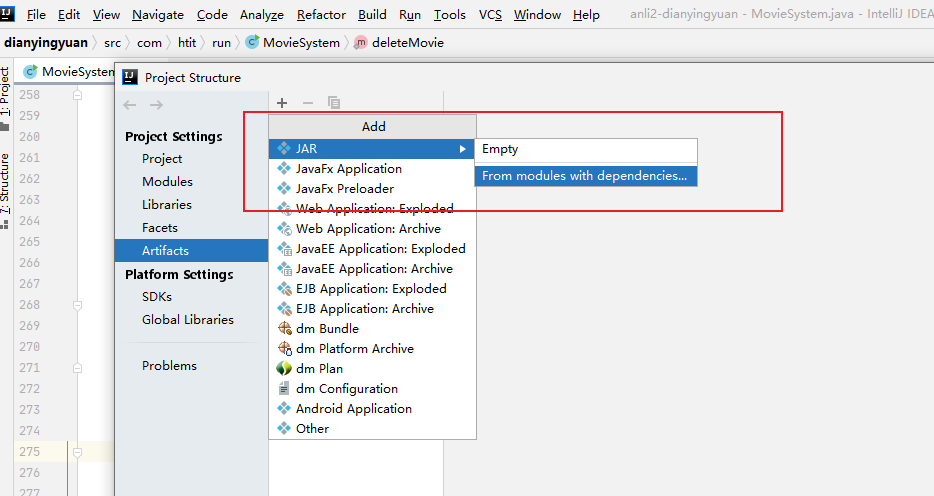The height and width of the screenshot is (496, 934).
Task: Switch to the MovieSystem editor tab
Action: pyautogui.click(x=69, y=71)
